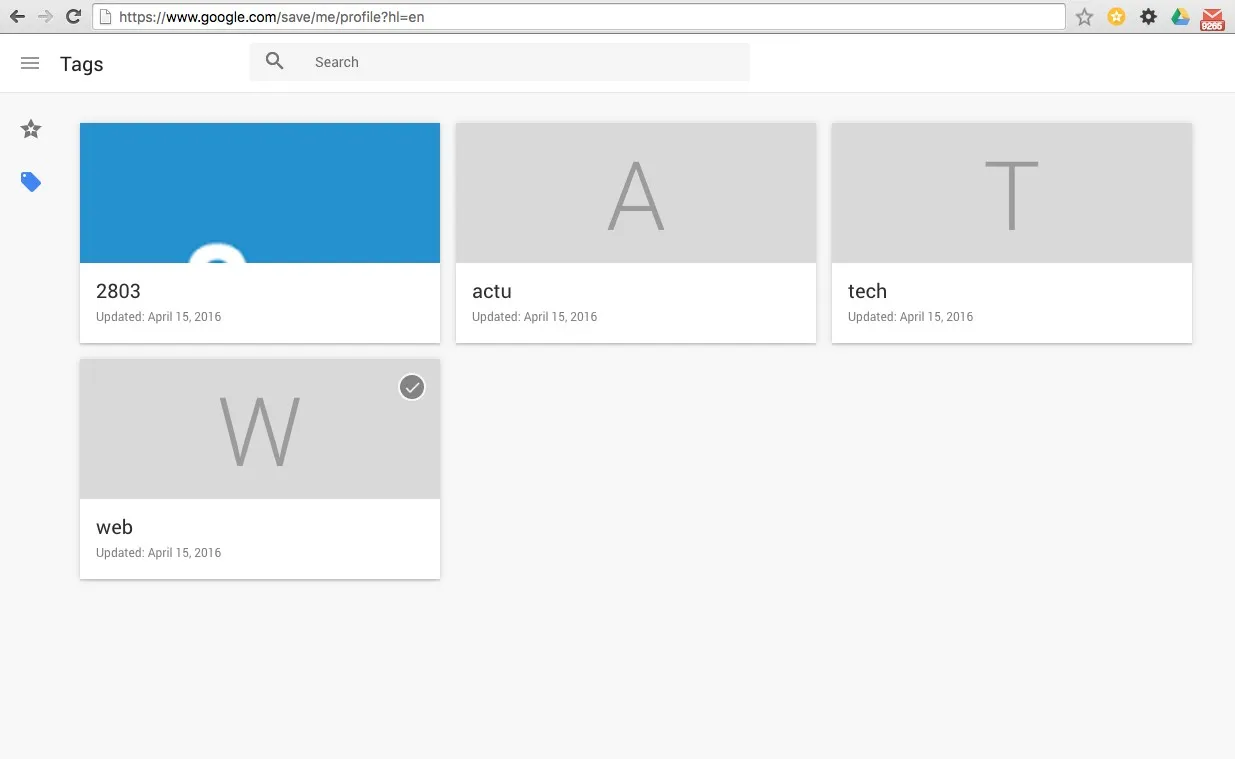Screen dimensions: 1235x759
Task: Open the starred saves sidebar icon
Action: pyautogui.click(x=31, y=129)
